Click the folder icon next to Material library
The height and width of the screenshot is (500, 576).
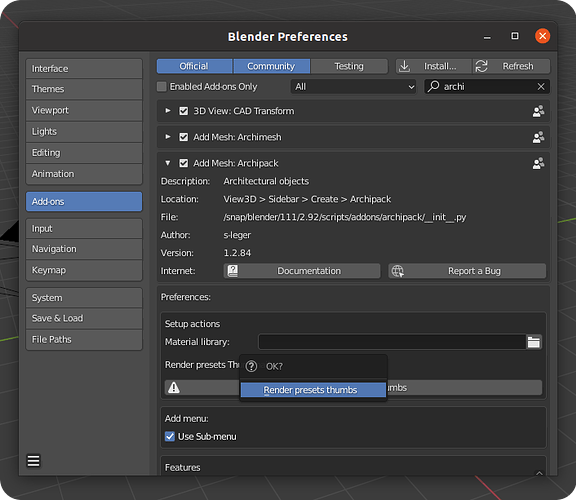[534, 342]
